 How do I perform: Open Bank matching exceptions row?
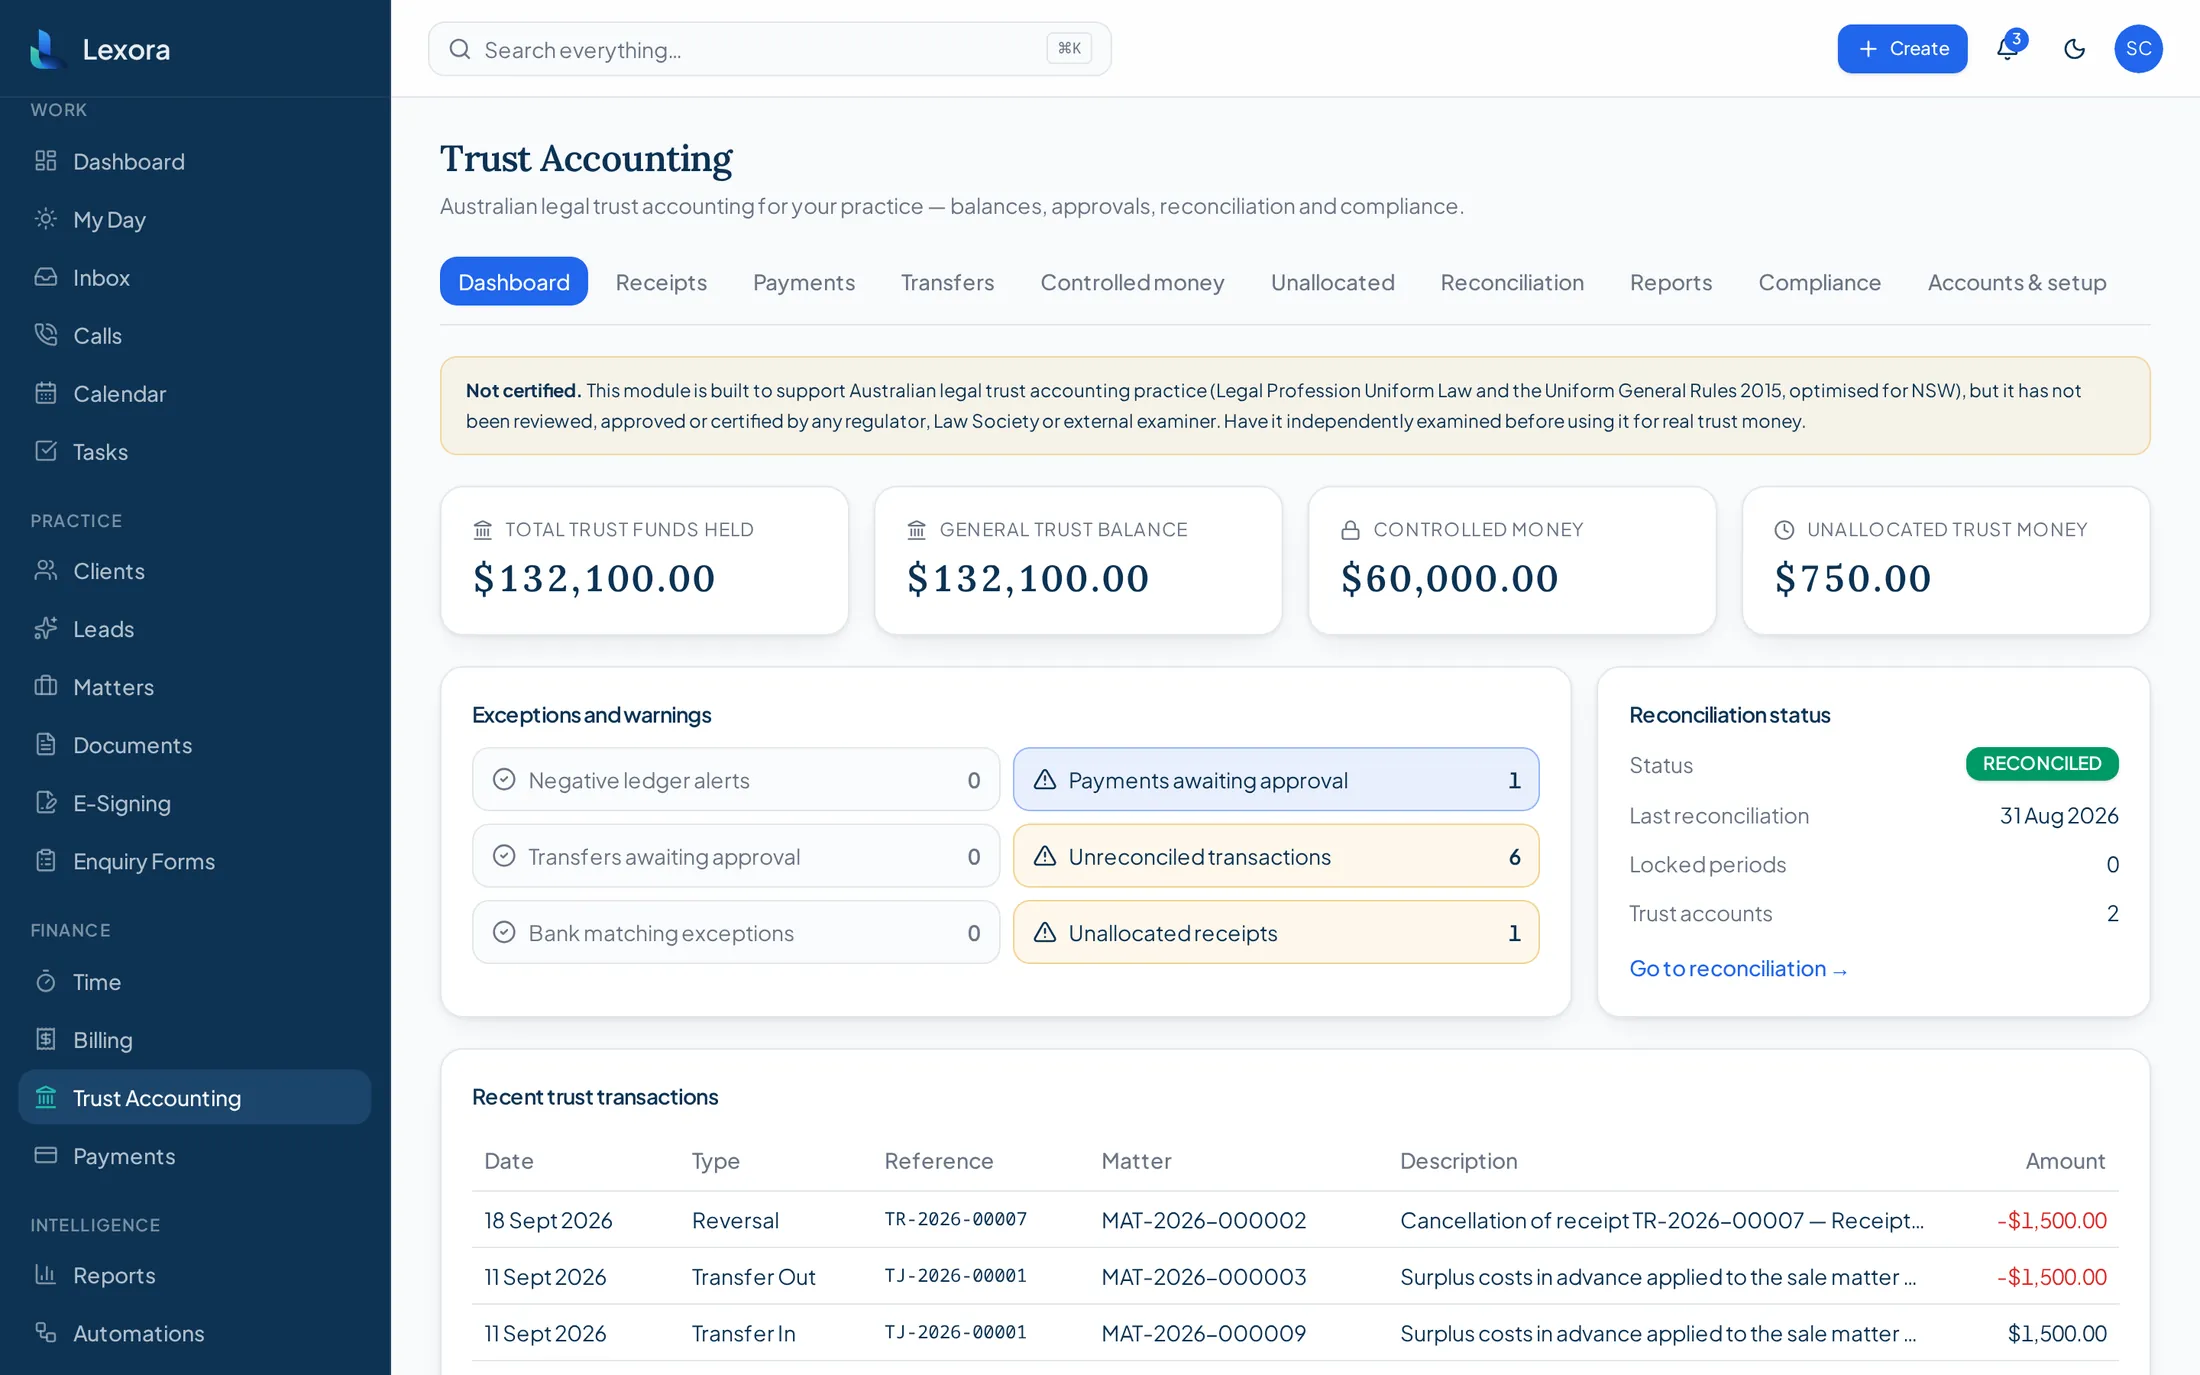point(736,932)
